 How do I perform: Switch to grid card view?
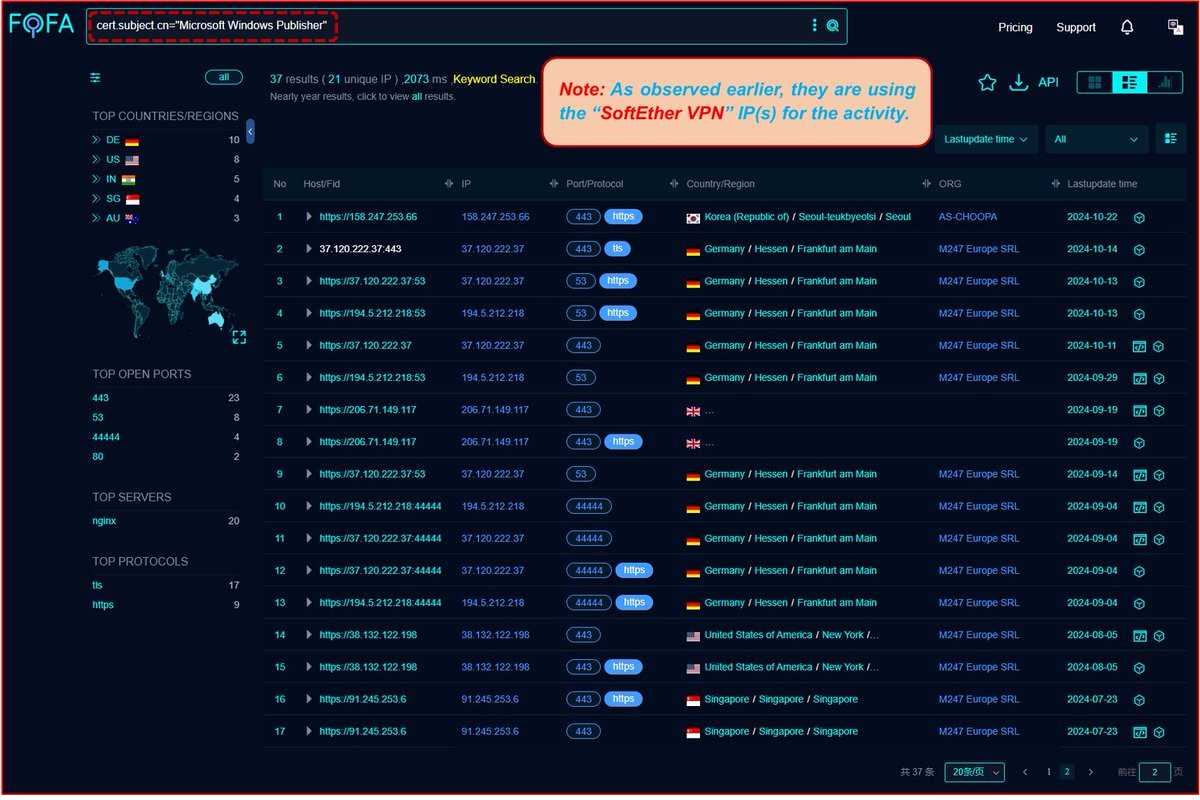pyautogui.click(x=1095, y=82)
